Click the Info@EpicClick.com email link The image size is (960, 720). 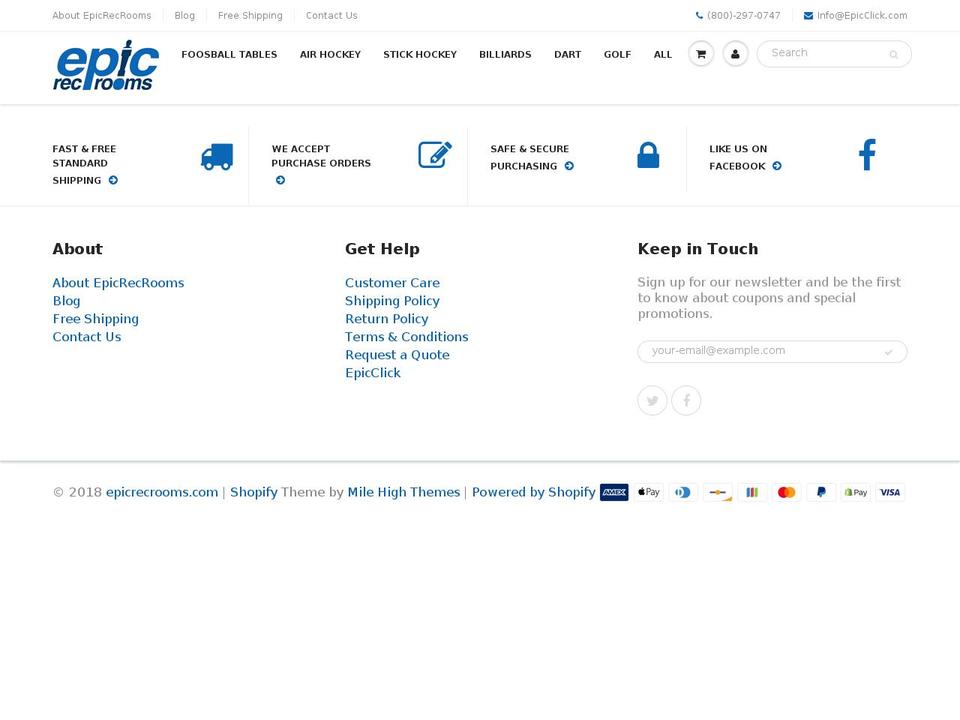pyautogui.click(x=862, y=15)
